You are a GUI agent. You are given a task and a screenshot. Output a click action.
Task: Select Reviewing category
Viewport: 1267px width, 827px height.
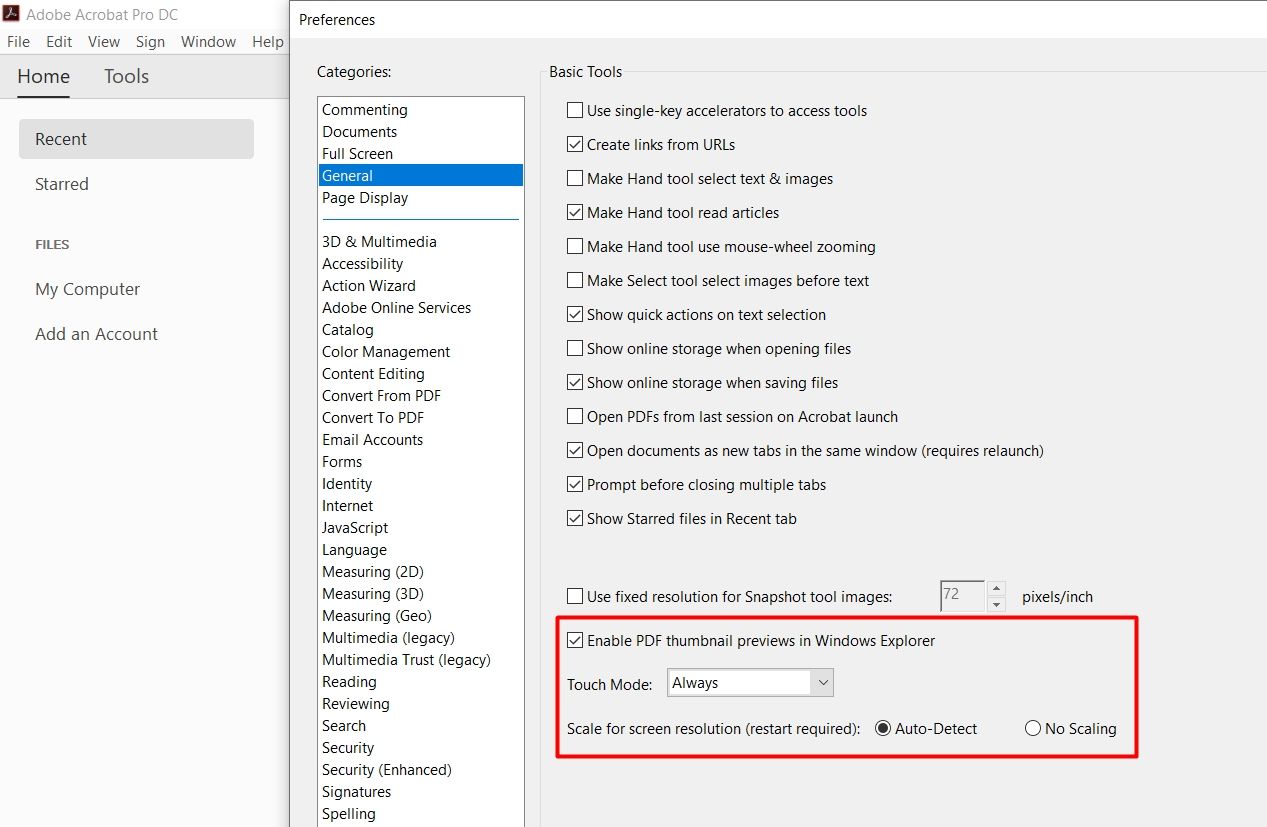pos(421,704)
